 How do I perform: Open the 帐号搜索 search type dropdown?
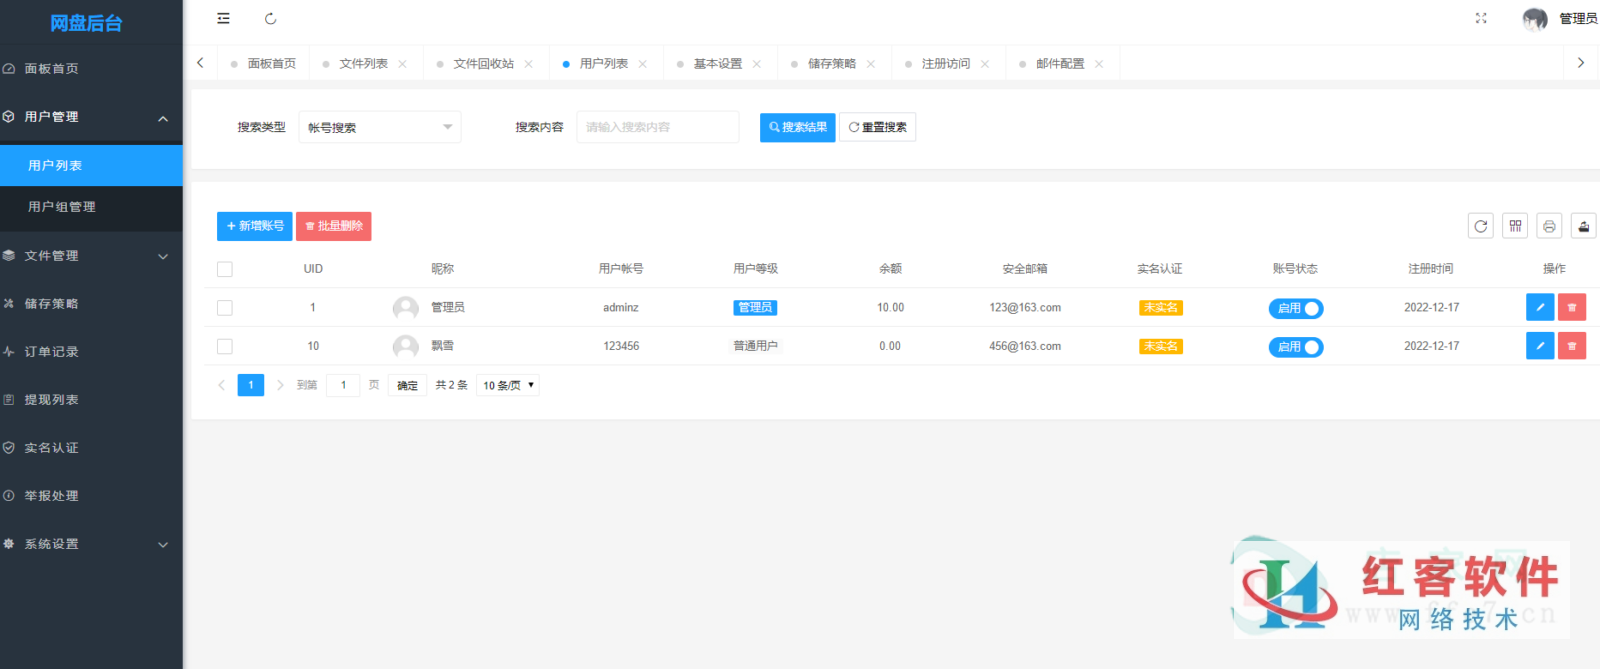[x=379, y=127]
